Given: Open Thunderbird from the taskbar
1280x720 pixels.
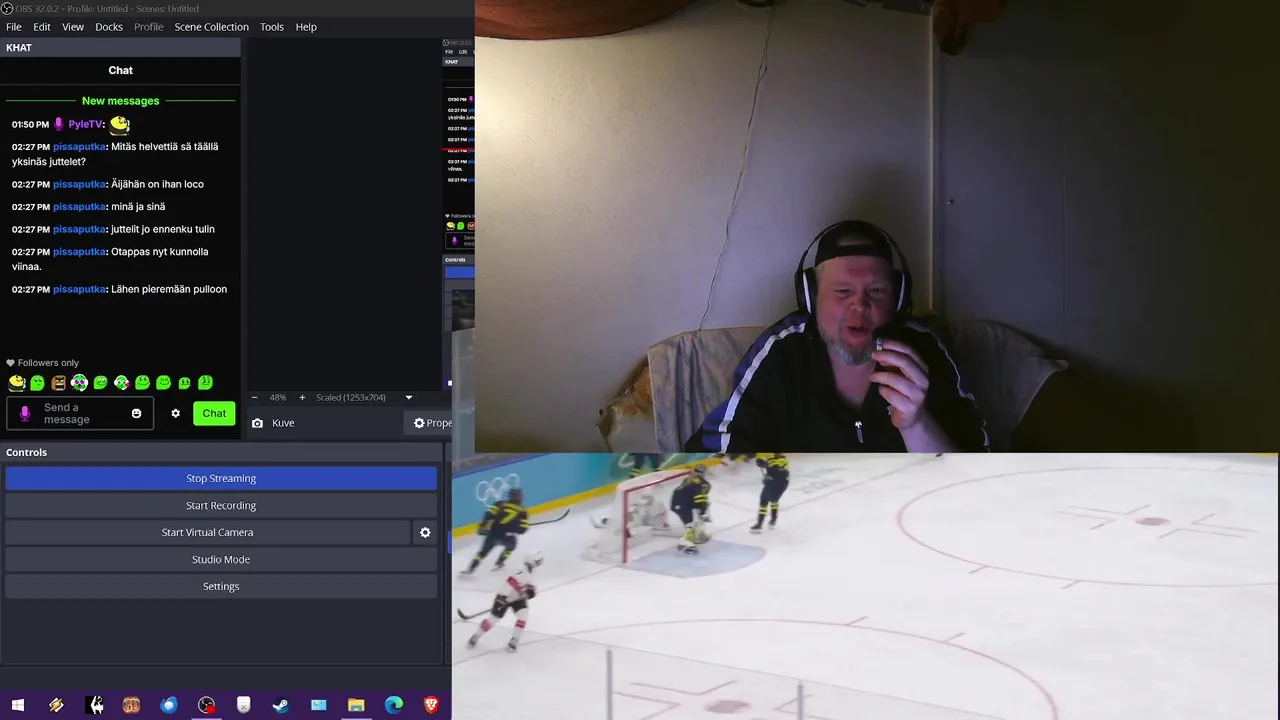Looking at the screenshot, I should pyautogui.click(x=168, y=705).
